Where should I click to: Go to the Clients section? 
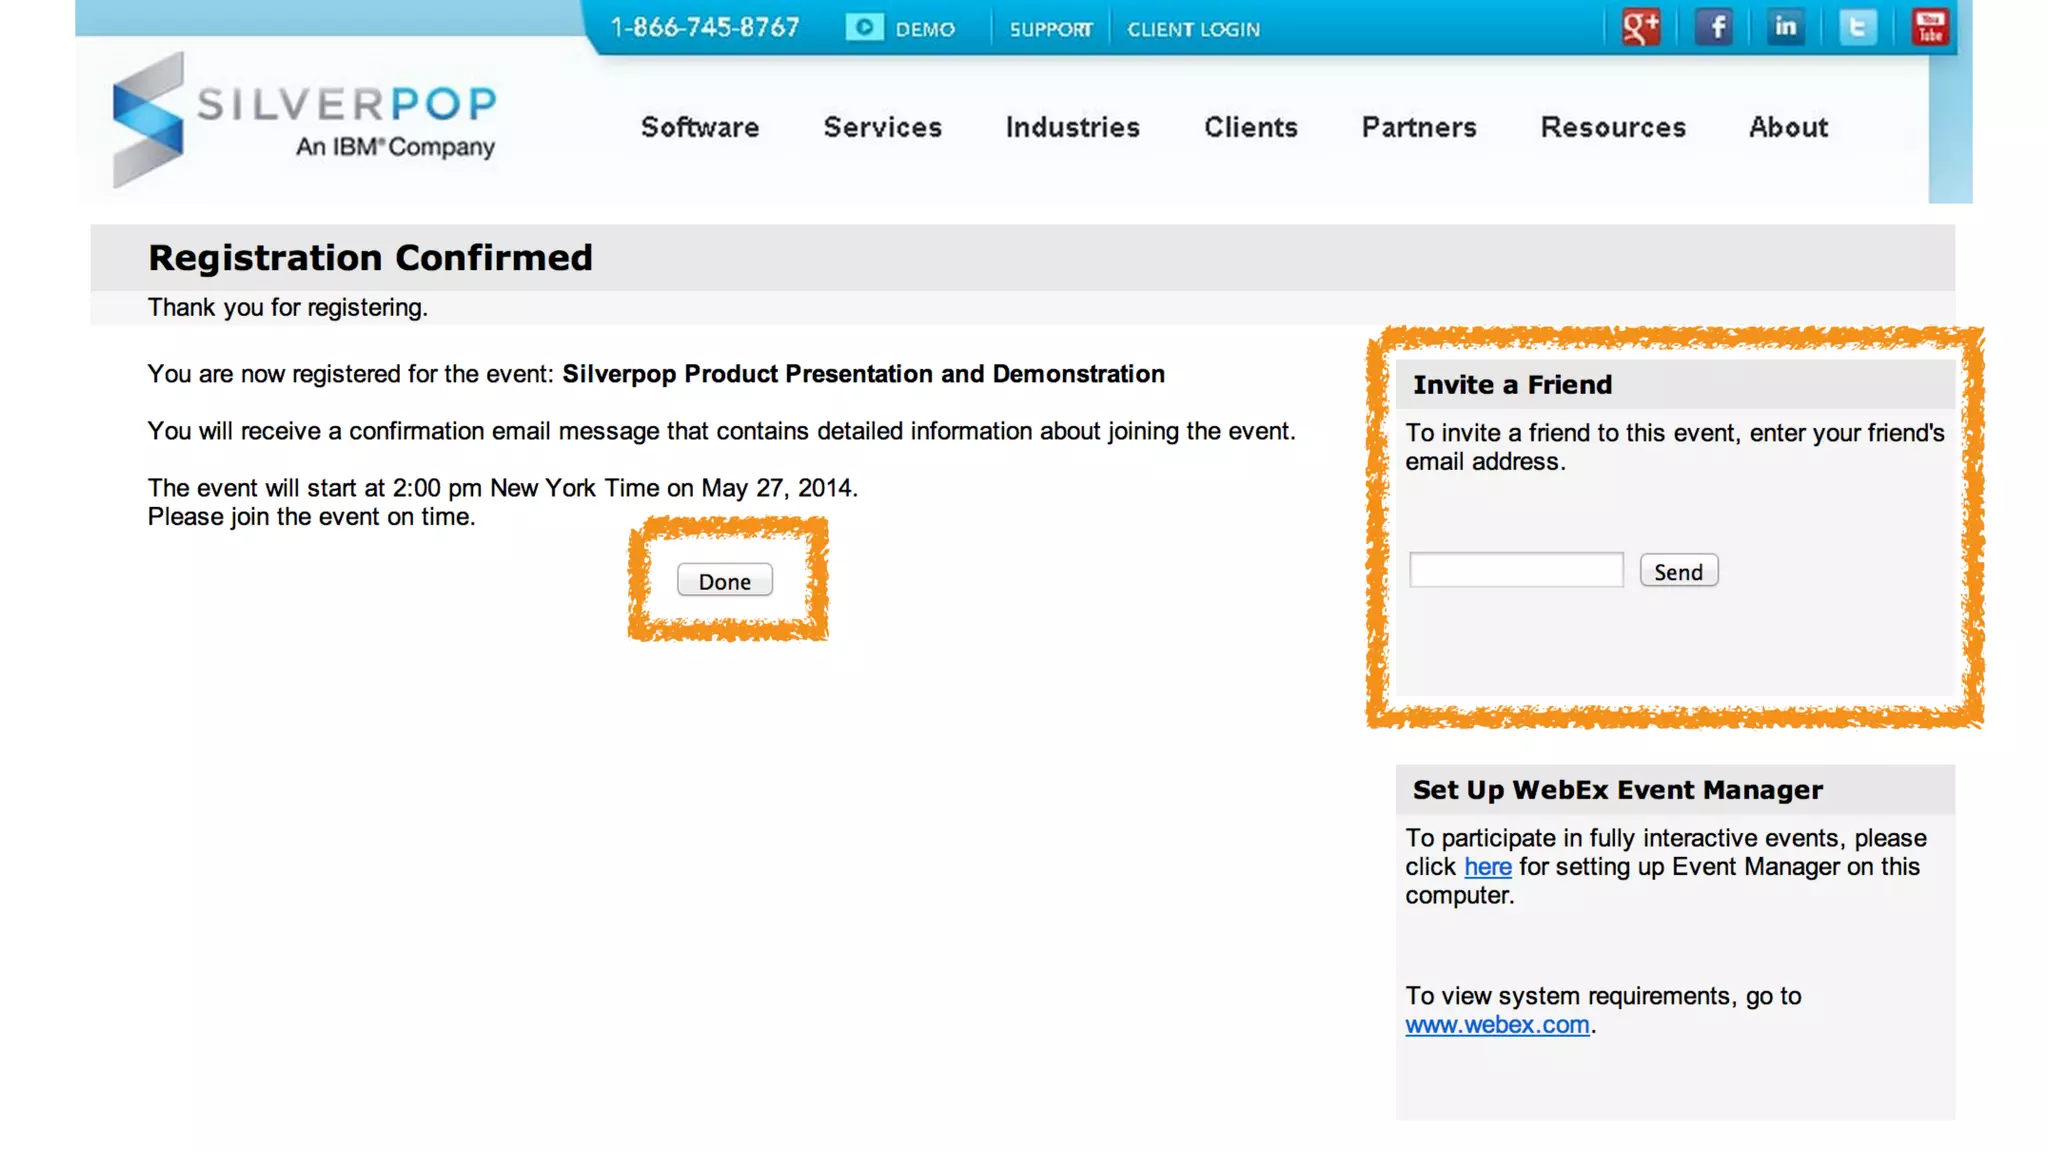pyautogui.click(x=1251, y=127)
